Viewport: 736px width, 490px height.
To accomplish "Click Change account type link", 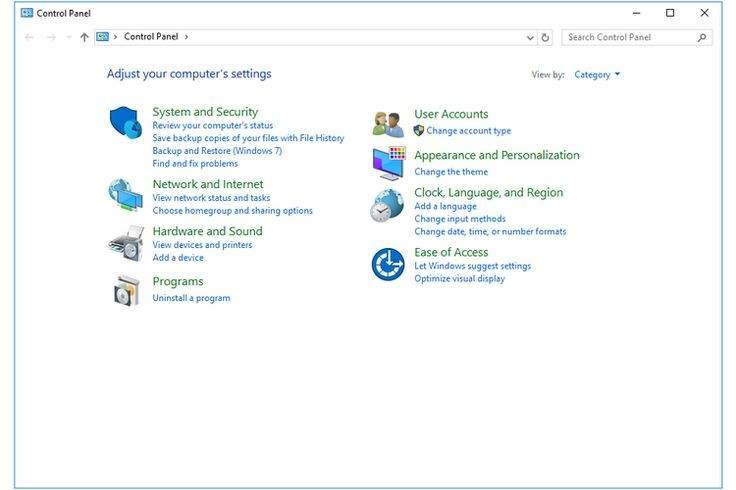I will [x=468, y=131].
